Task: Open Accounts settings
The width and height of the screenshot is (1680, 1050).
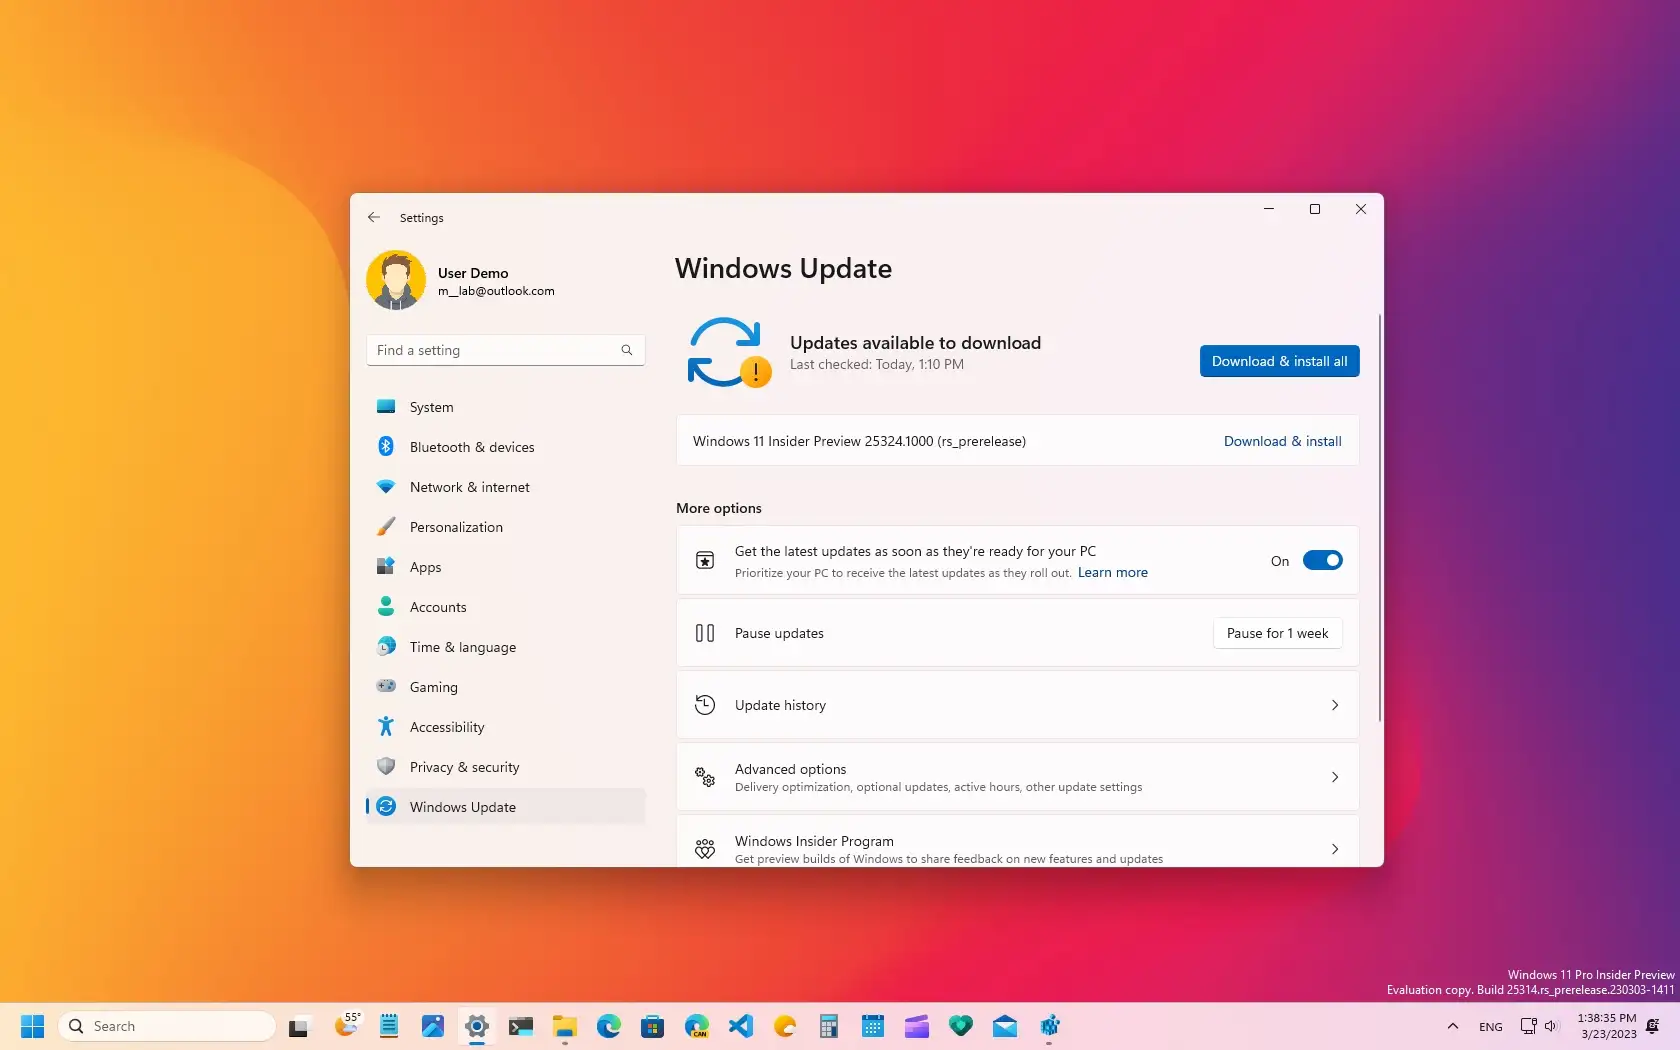Action: (505, 607)
